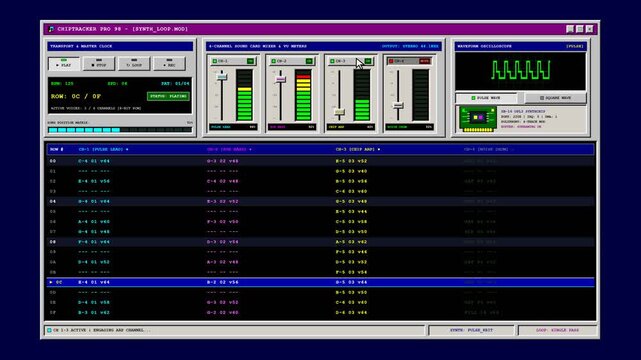
Task: Select the Square Wave tab
Action: tap(555, 98)
